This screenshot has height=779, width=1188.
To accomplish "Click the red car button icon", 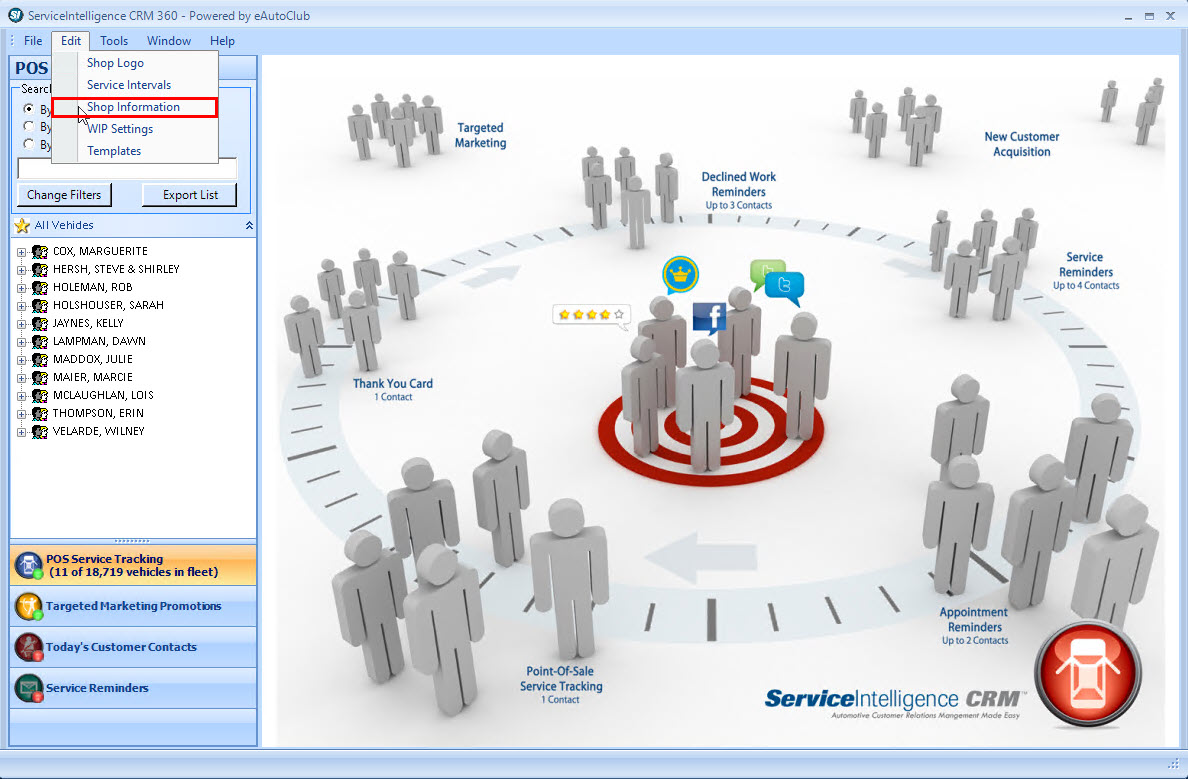I will (1088, 673).
